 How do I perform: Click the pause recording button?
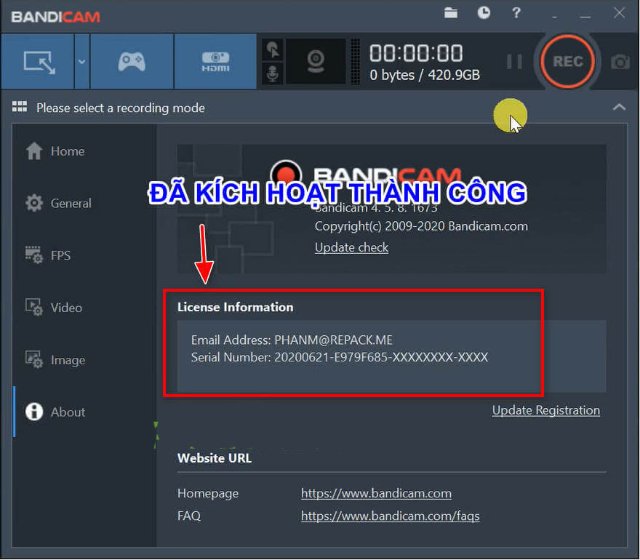514,62
